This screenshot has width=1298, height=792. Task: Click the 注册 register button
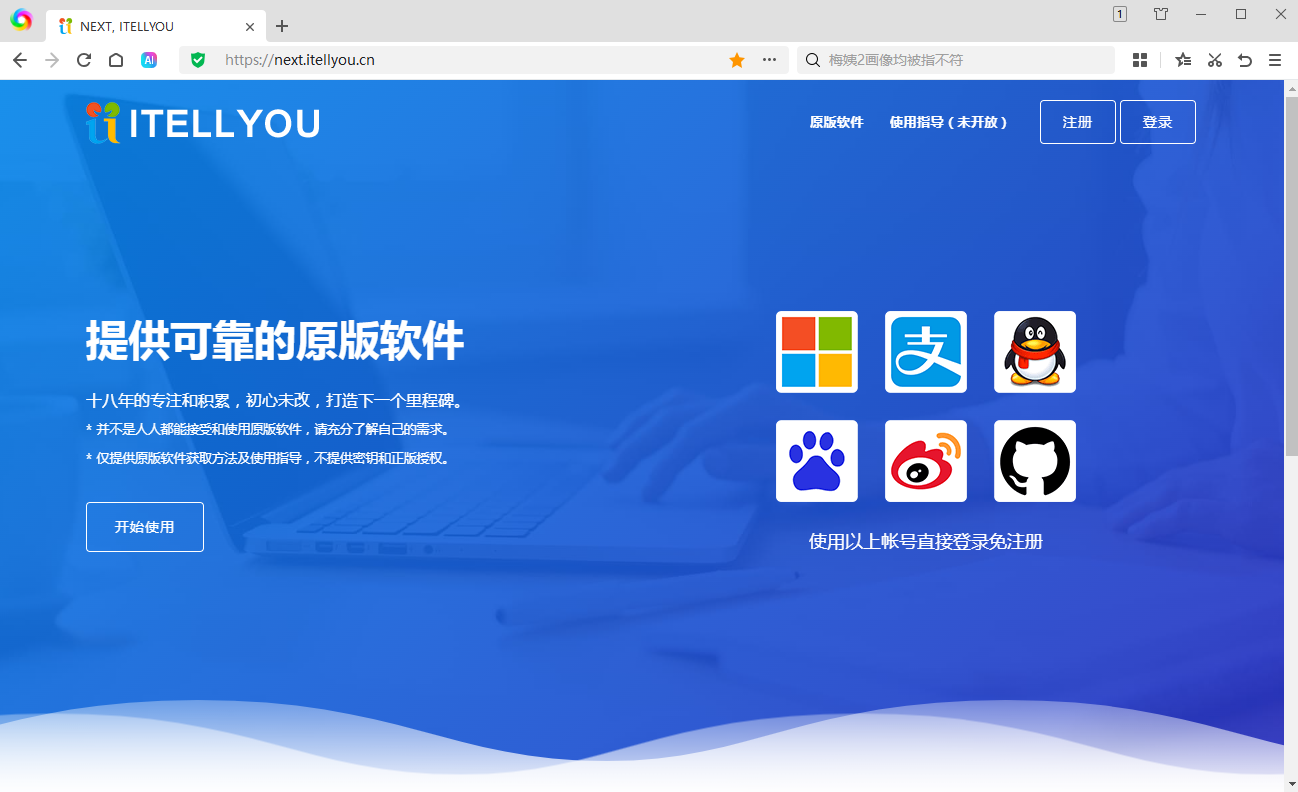[1078, 122]
